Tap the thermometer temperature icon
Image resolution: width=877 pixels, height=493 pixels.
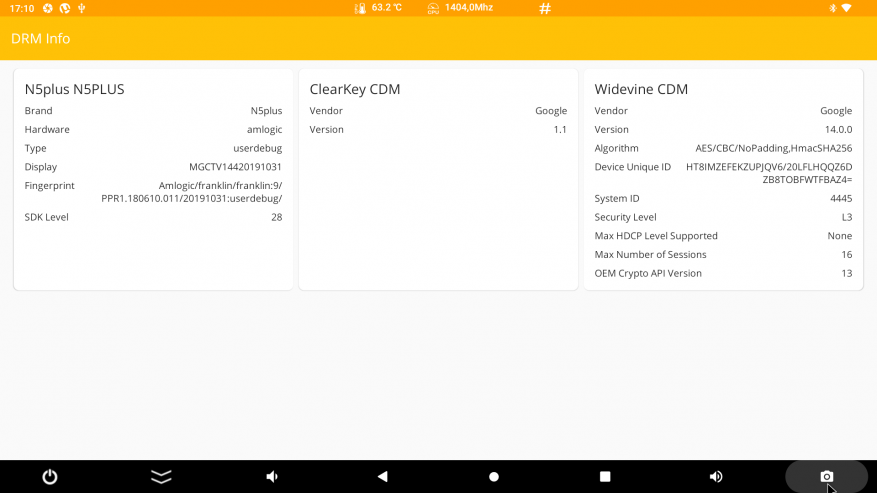click(x=360, y=8)
